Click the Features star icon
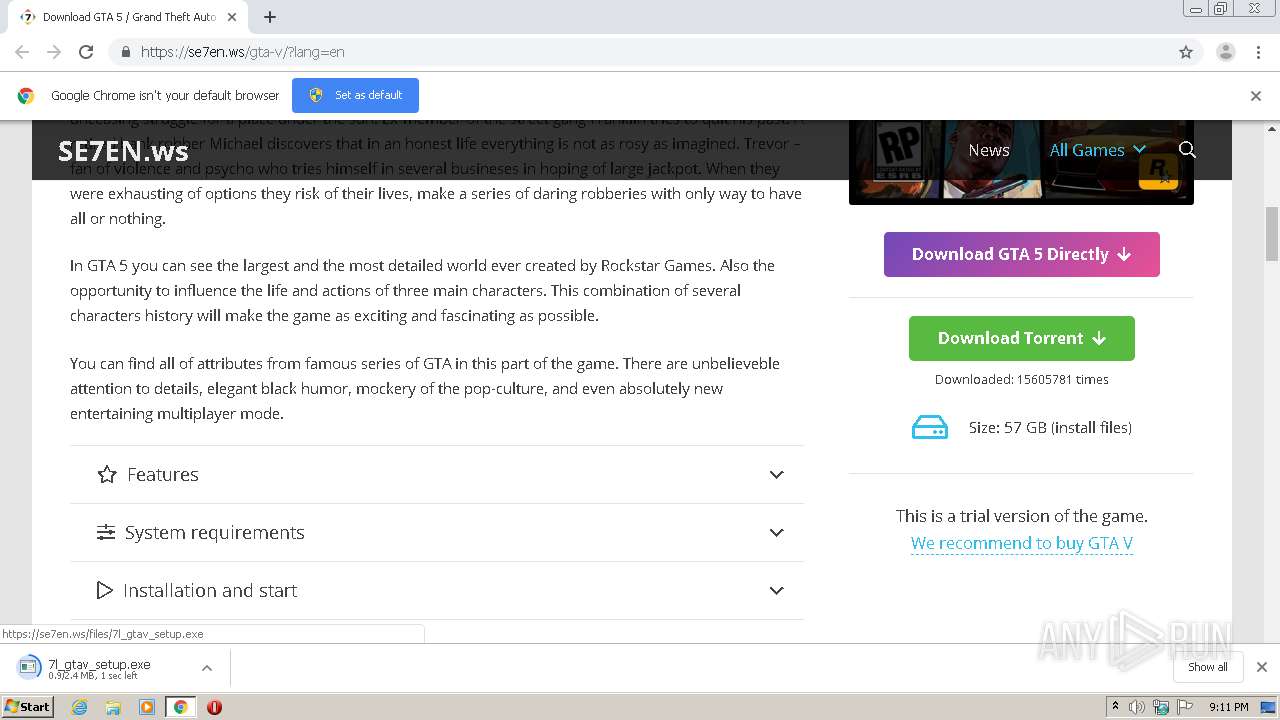Viewport: 1280px width, 720px height. tap(107, 474)
